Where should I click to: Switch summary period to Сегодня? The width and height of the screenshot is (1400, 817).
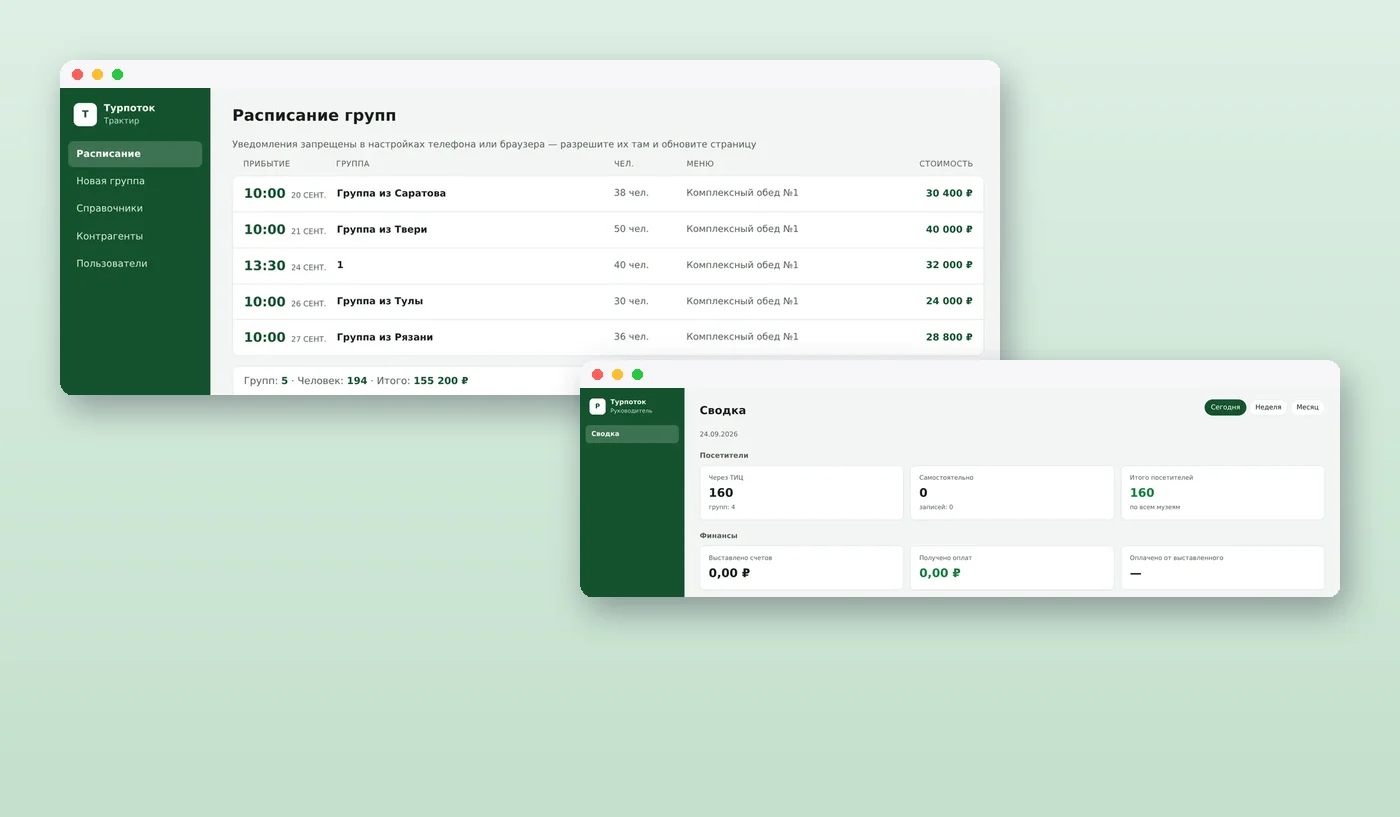click(1225, 407)
